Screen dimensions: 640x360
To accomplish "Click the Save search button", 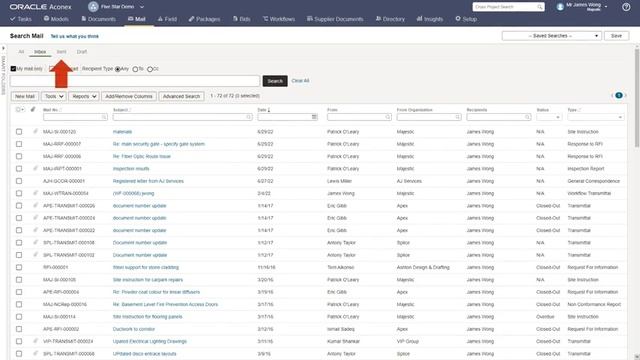I will point(616,36).
